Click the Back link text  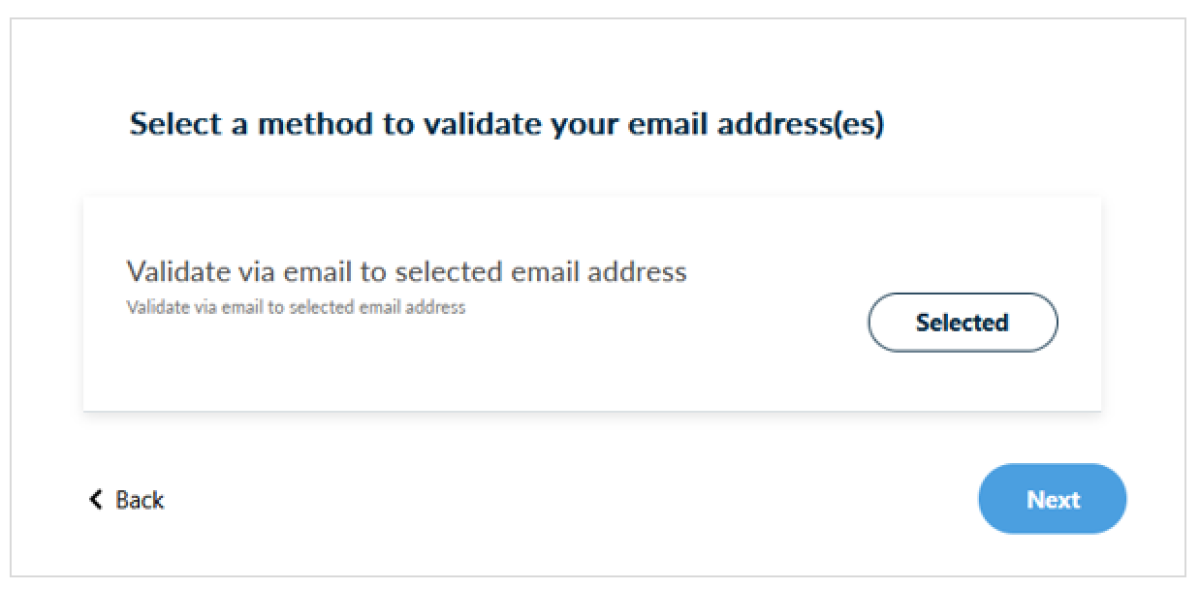(139, 500)
